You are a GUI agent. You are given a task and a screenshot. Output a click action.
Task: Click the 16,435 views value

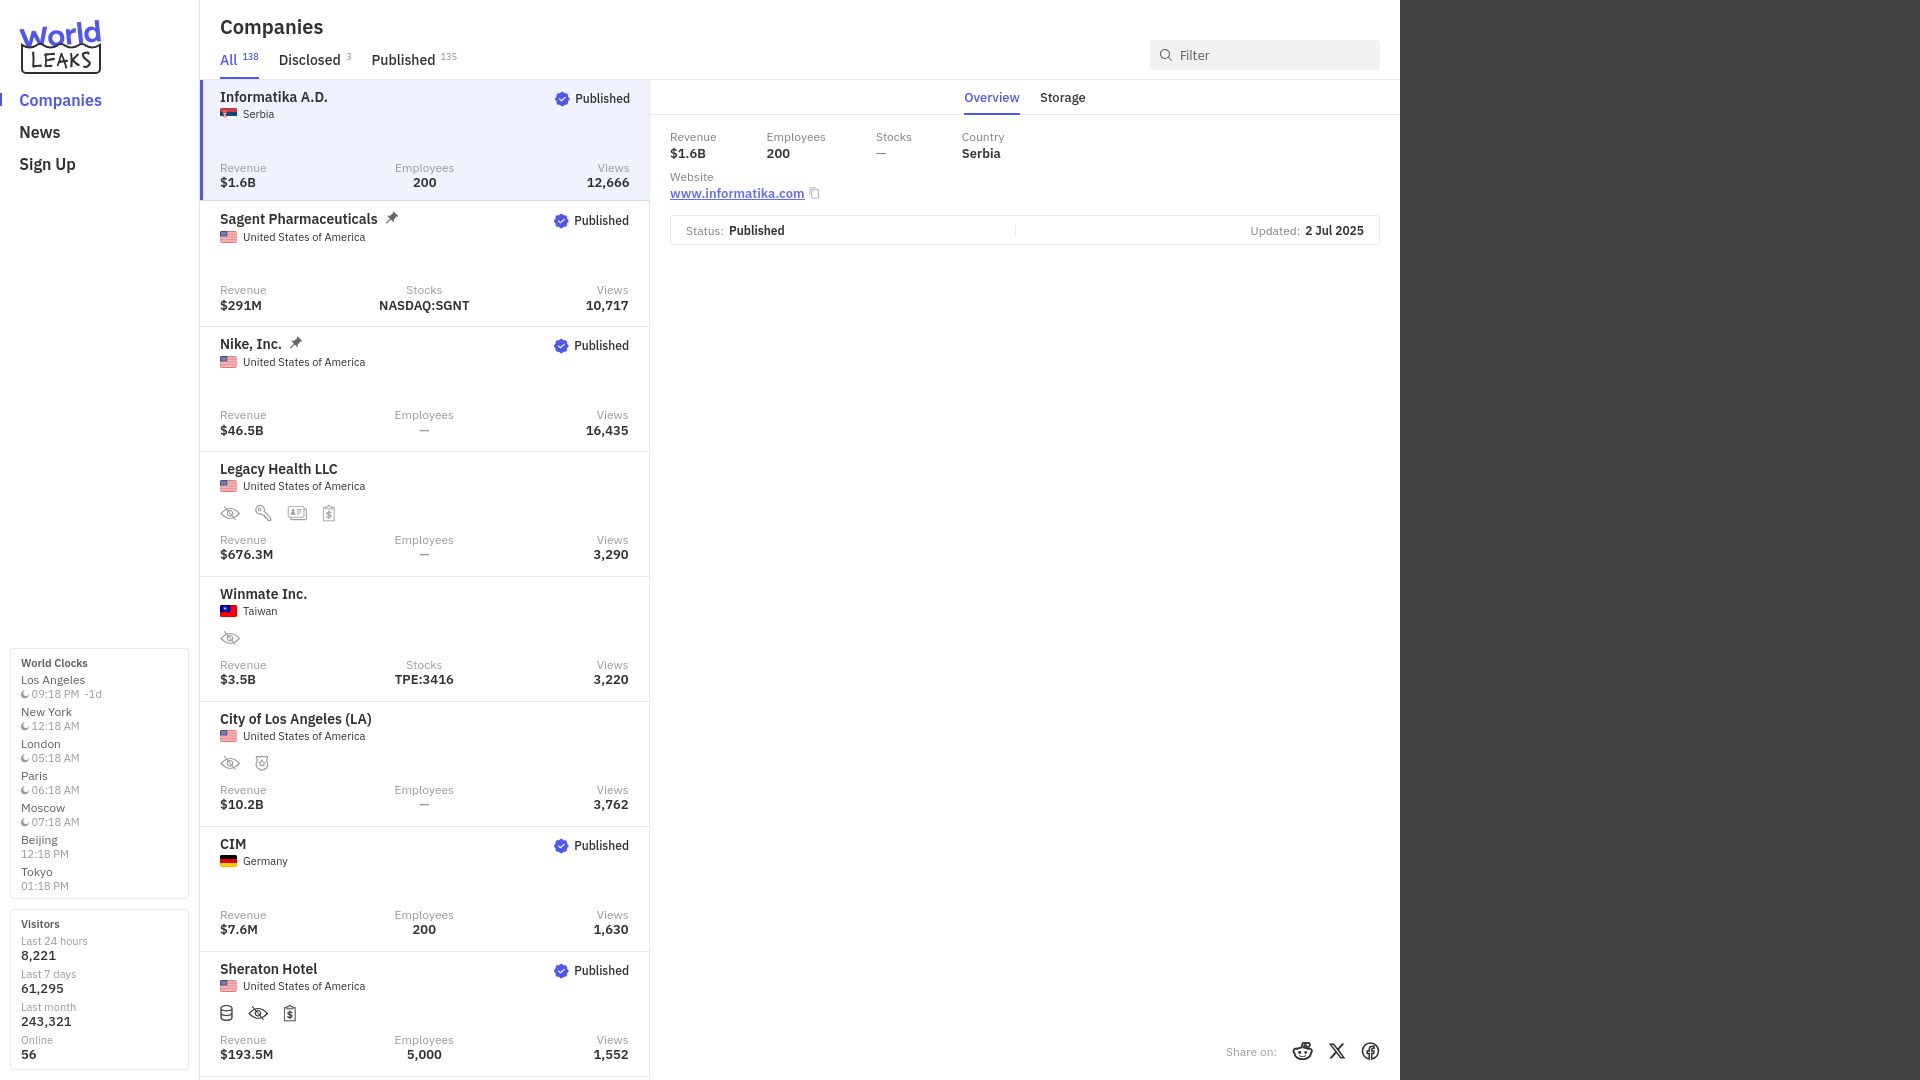(607, 431)
